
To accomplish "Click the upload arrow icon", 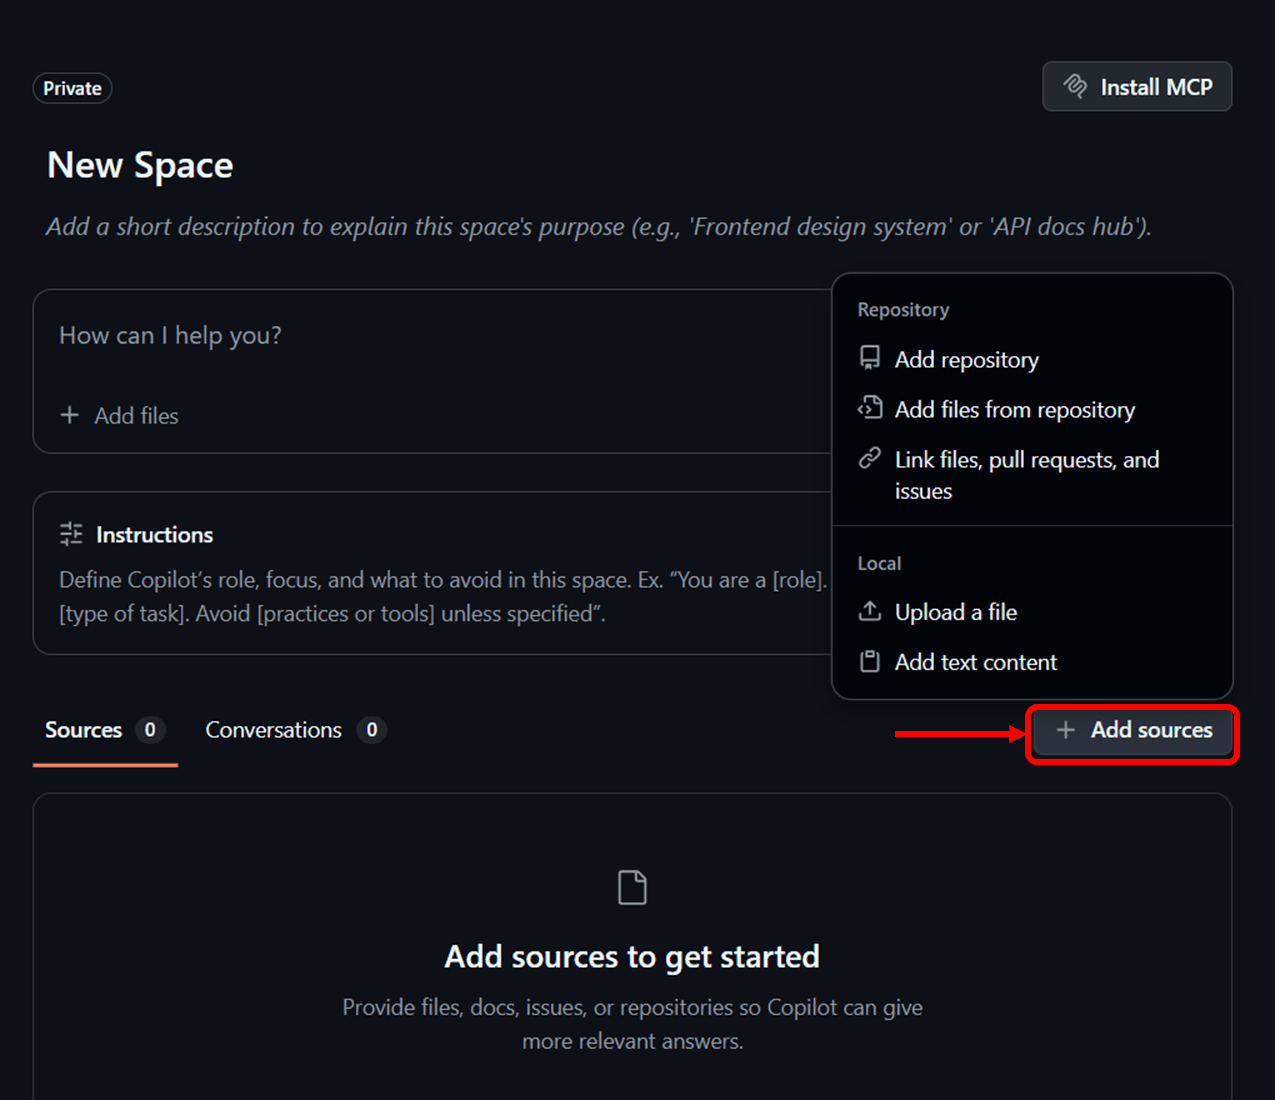I will coord(870,611).
